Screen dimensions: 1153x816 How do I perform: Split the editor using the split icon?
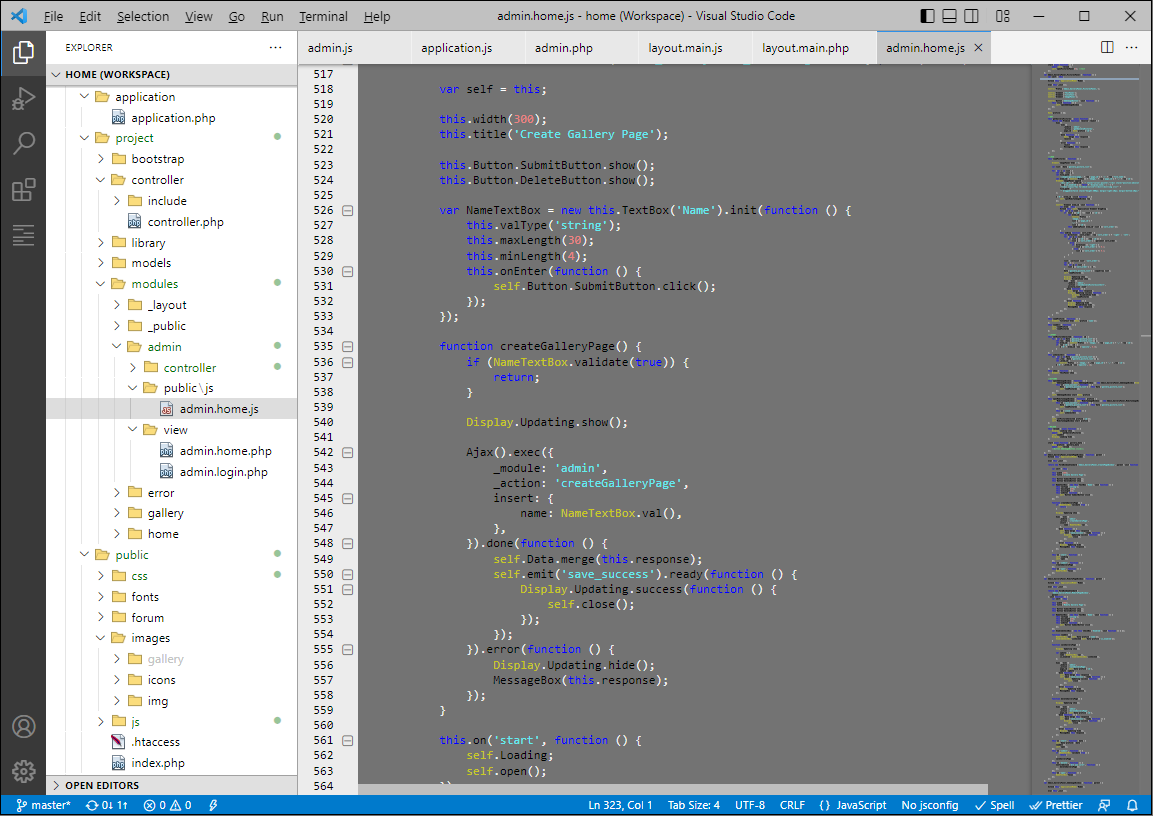click(x=1106, y=47)
